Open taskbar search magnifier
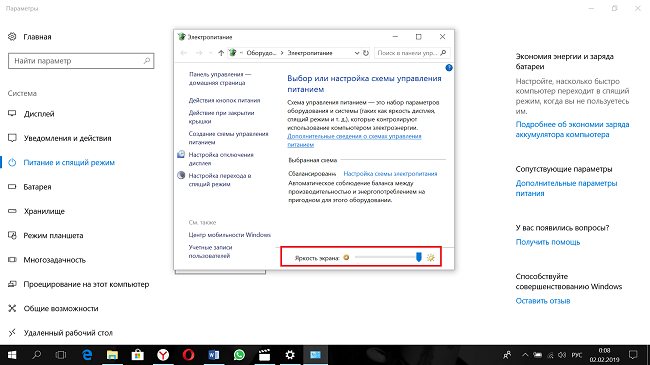 tap(36, 355)
